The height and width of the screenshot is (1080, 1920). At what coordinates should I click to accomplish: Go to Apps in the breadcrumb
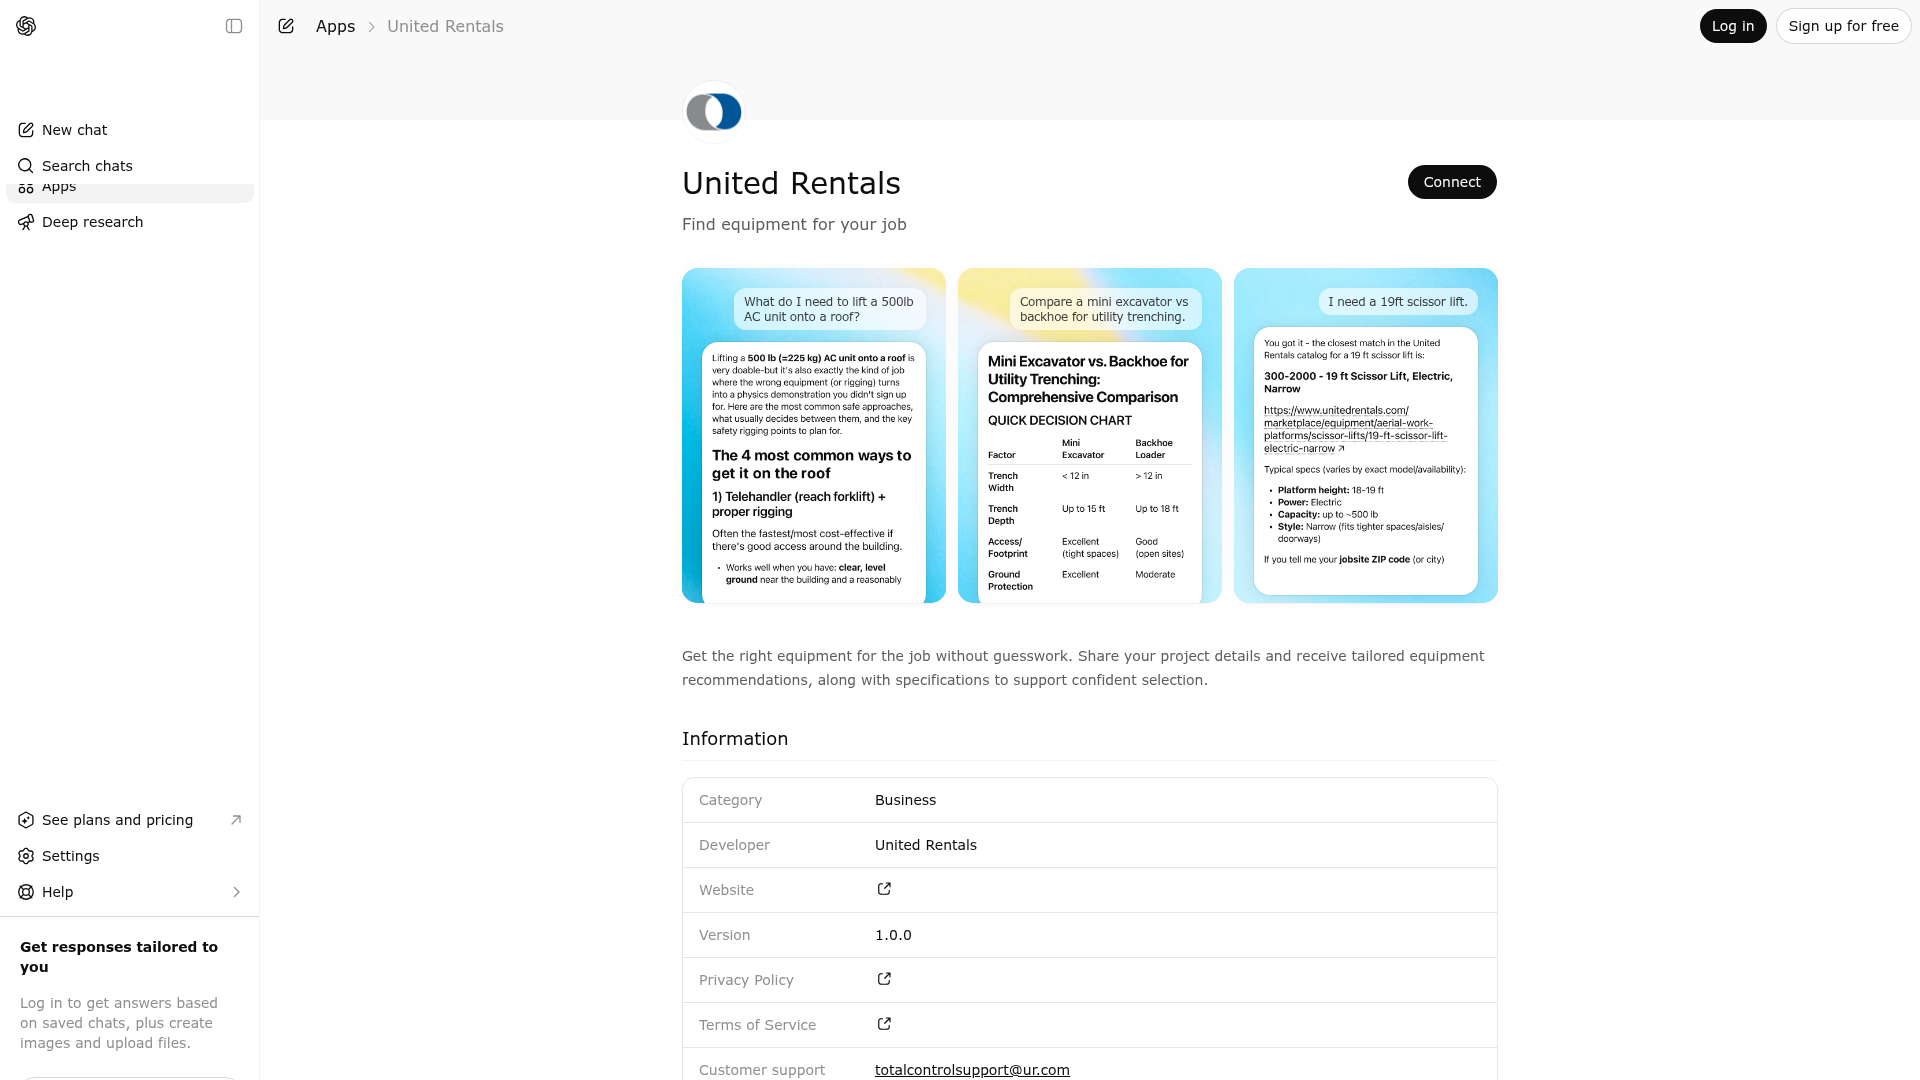point(335,26)
